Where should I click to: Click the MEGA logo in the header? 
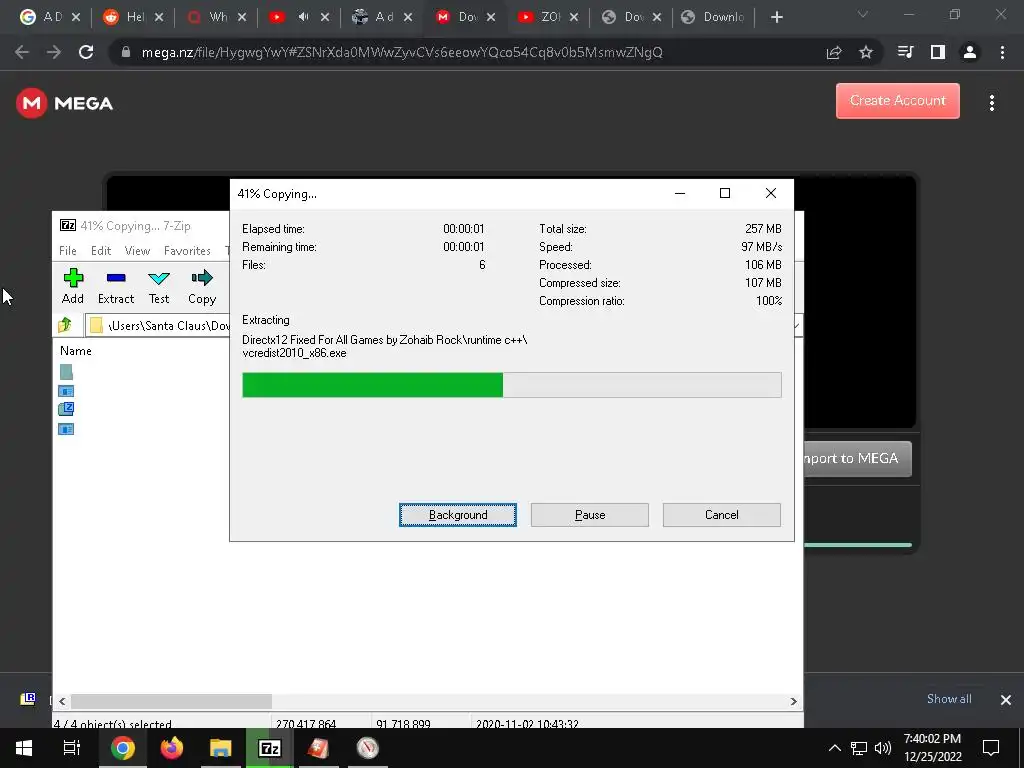(65, 103)
